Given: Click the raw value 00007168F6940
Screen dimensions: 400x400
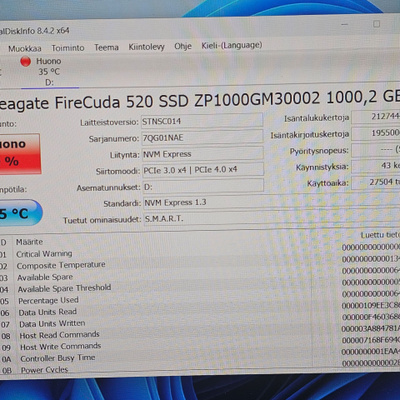Looking at the screenshot, I should [x=371, y=340].
